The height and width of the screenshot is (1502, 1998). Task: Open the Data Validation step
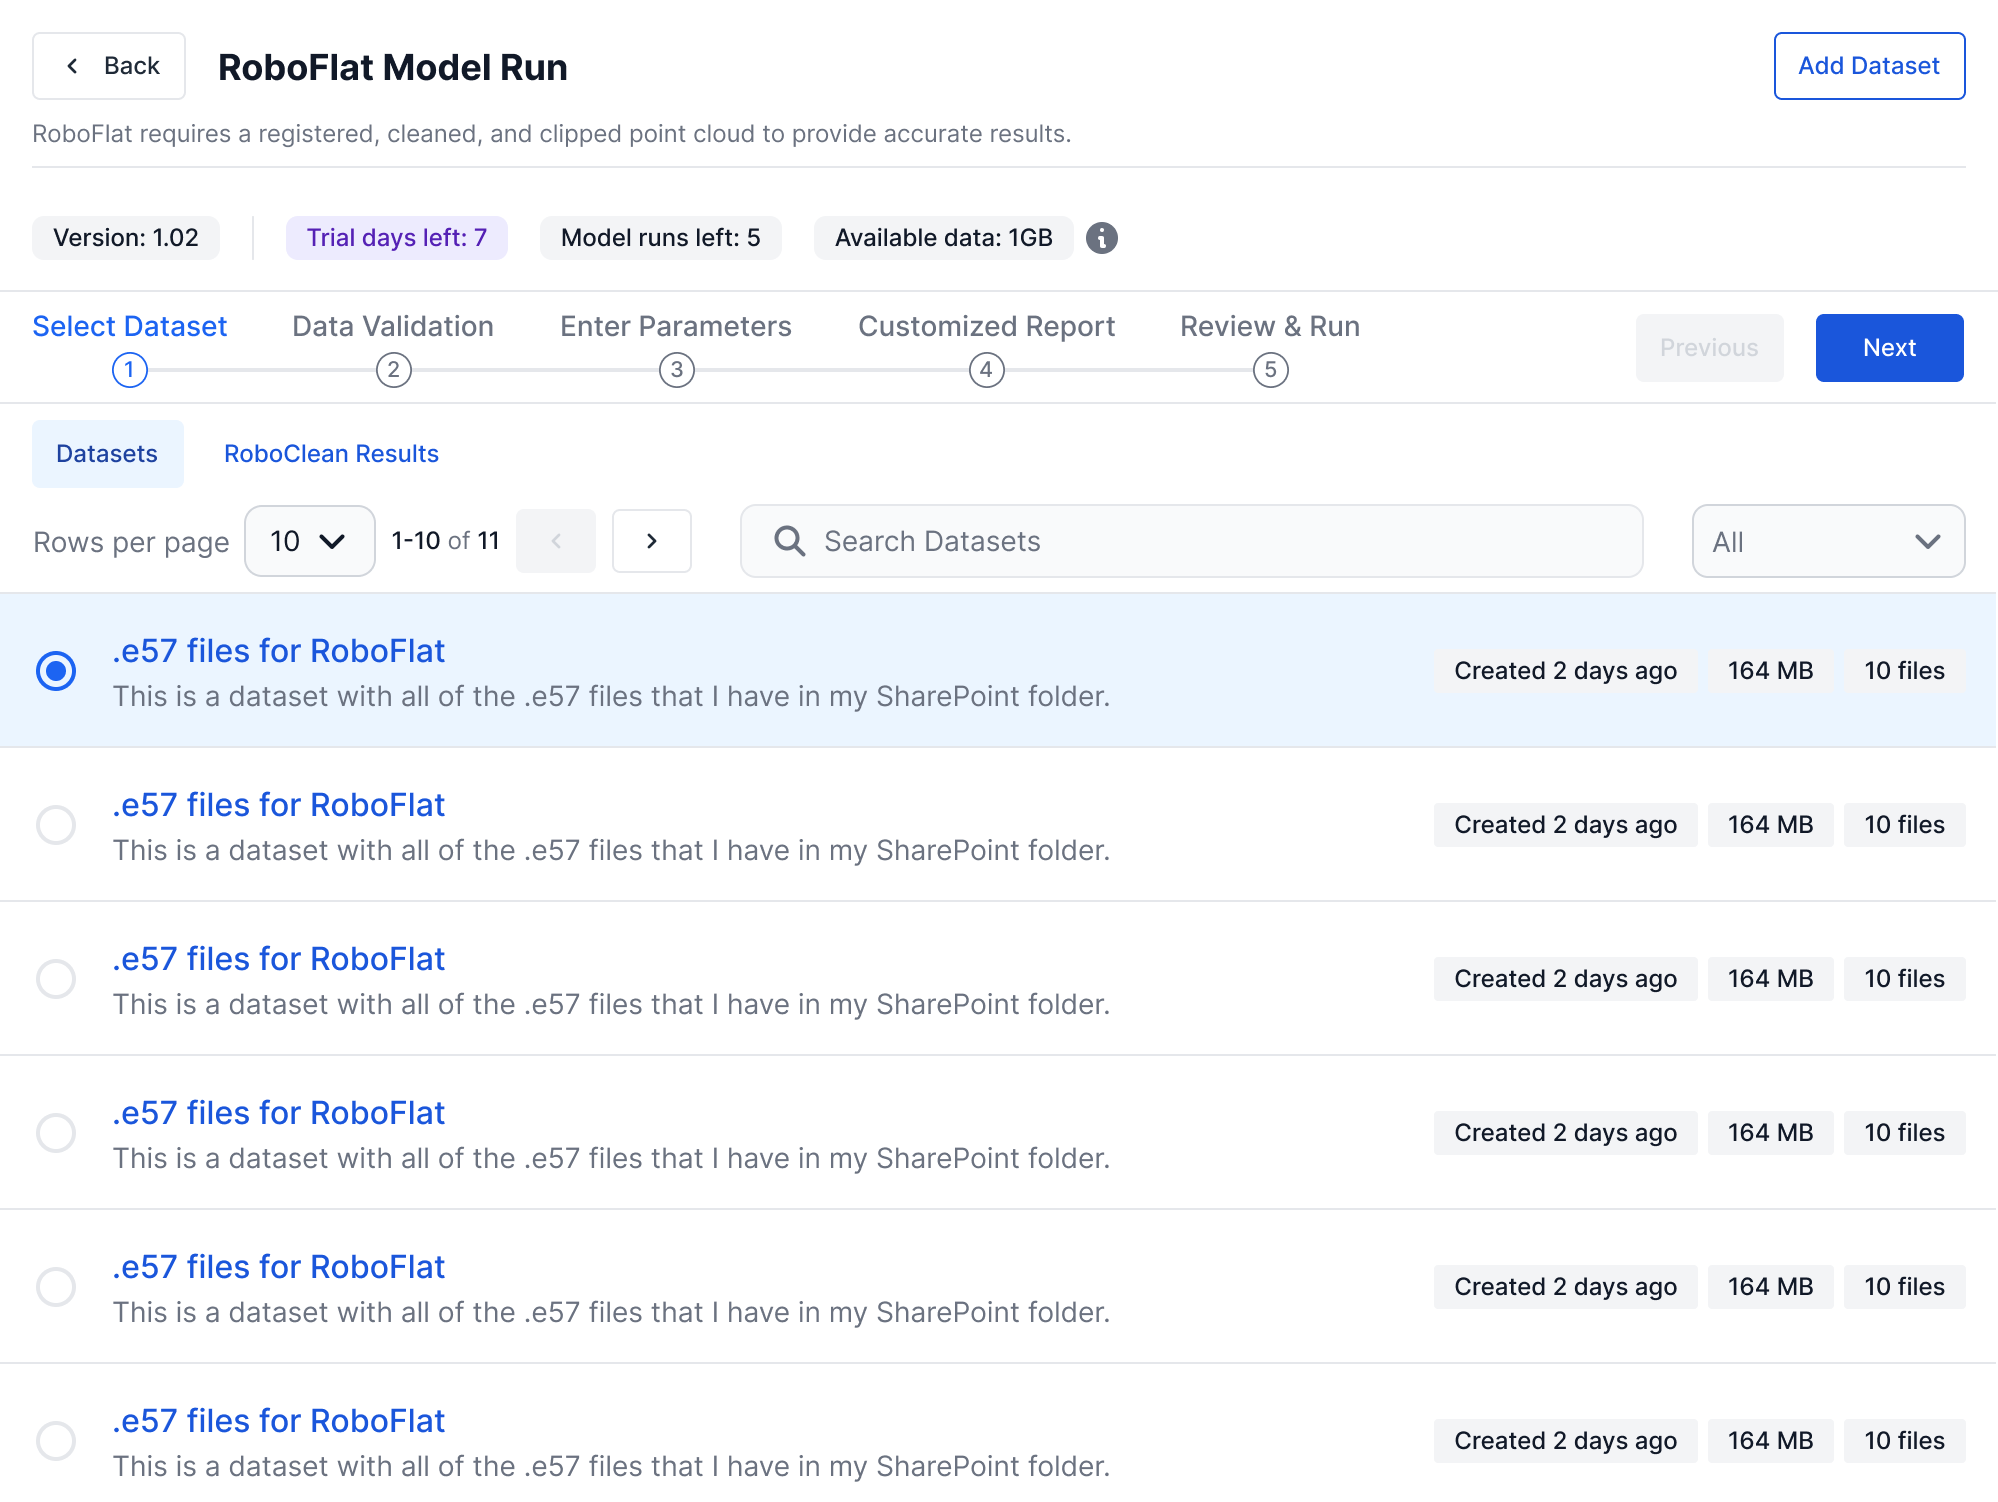393,326
